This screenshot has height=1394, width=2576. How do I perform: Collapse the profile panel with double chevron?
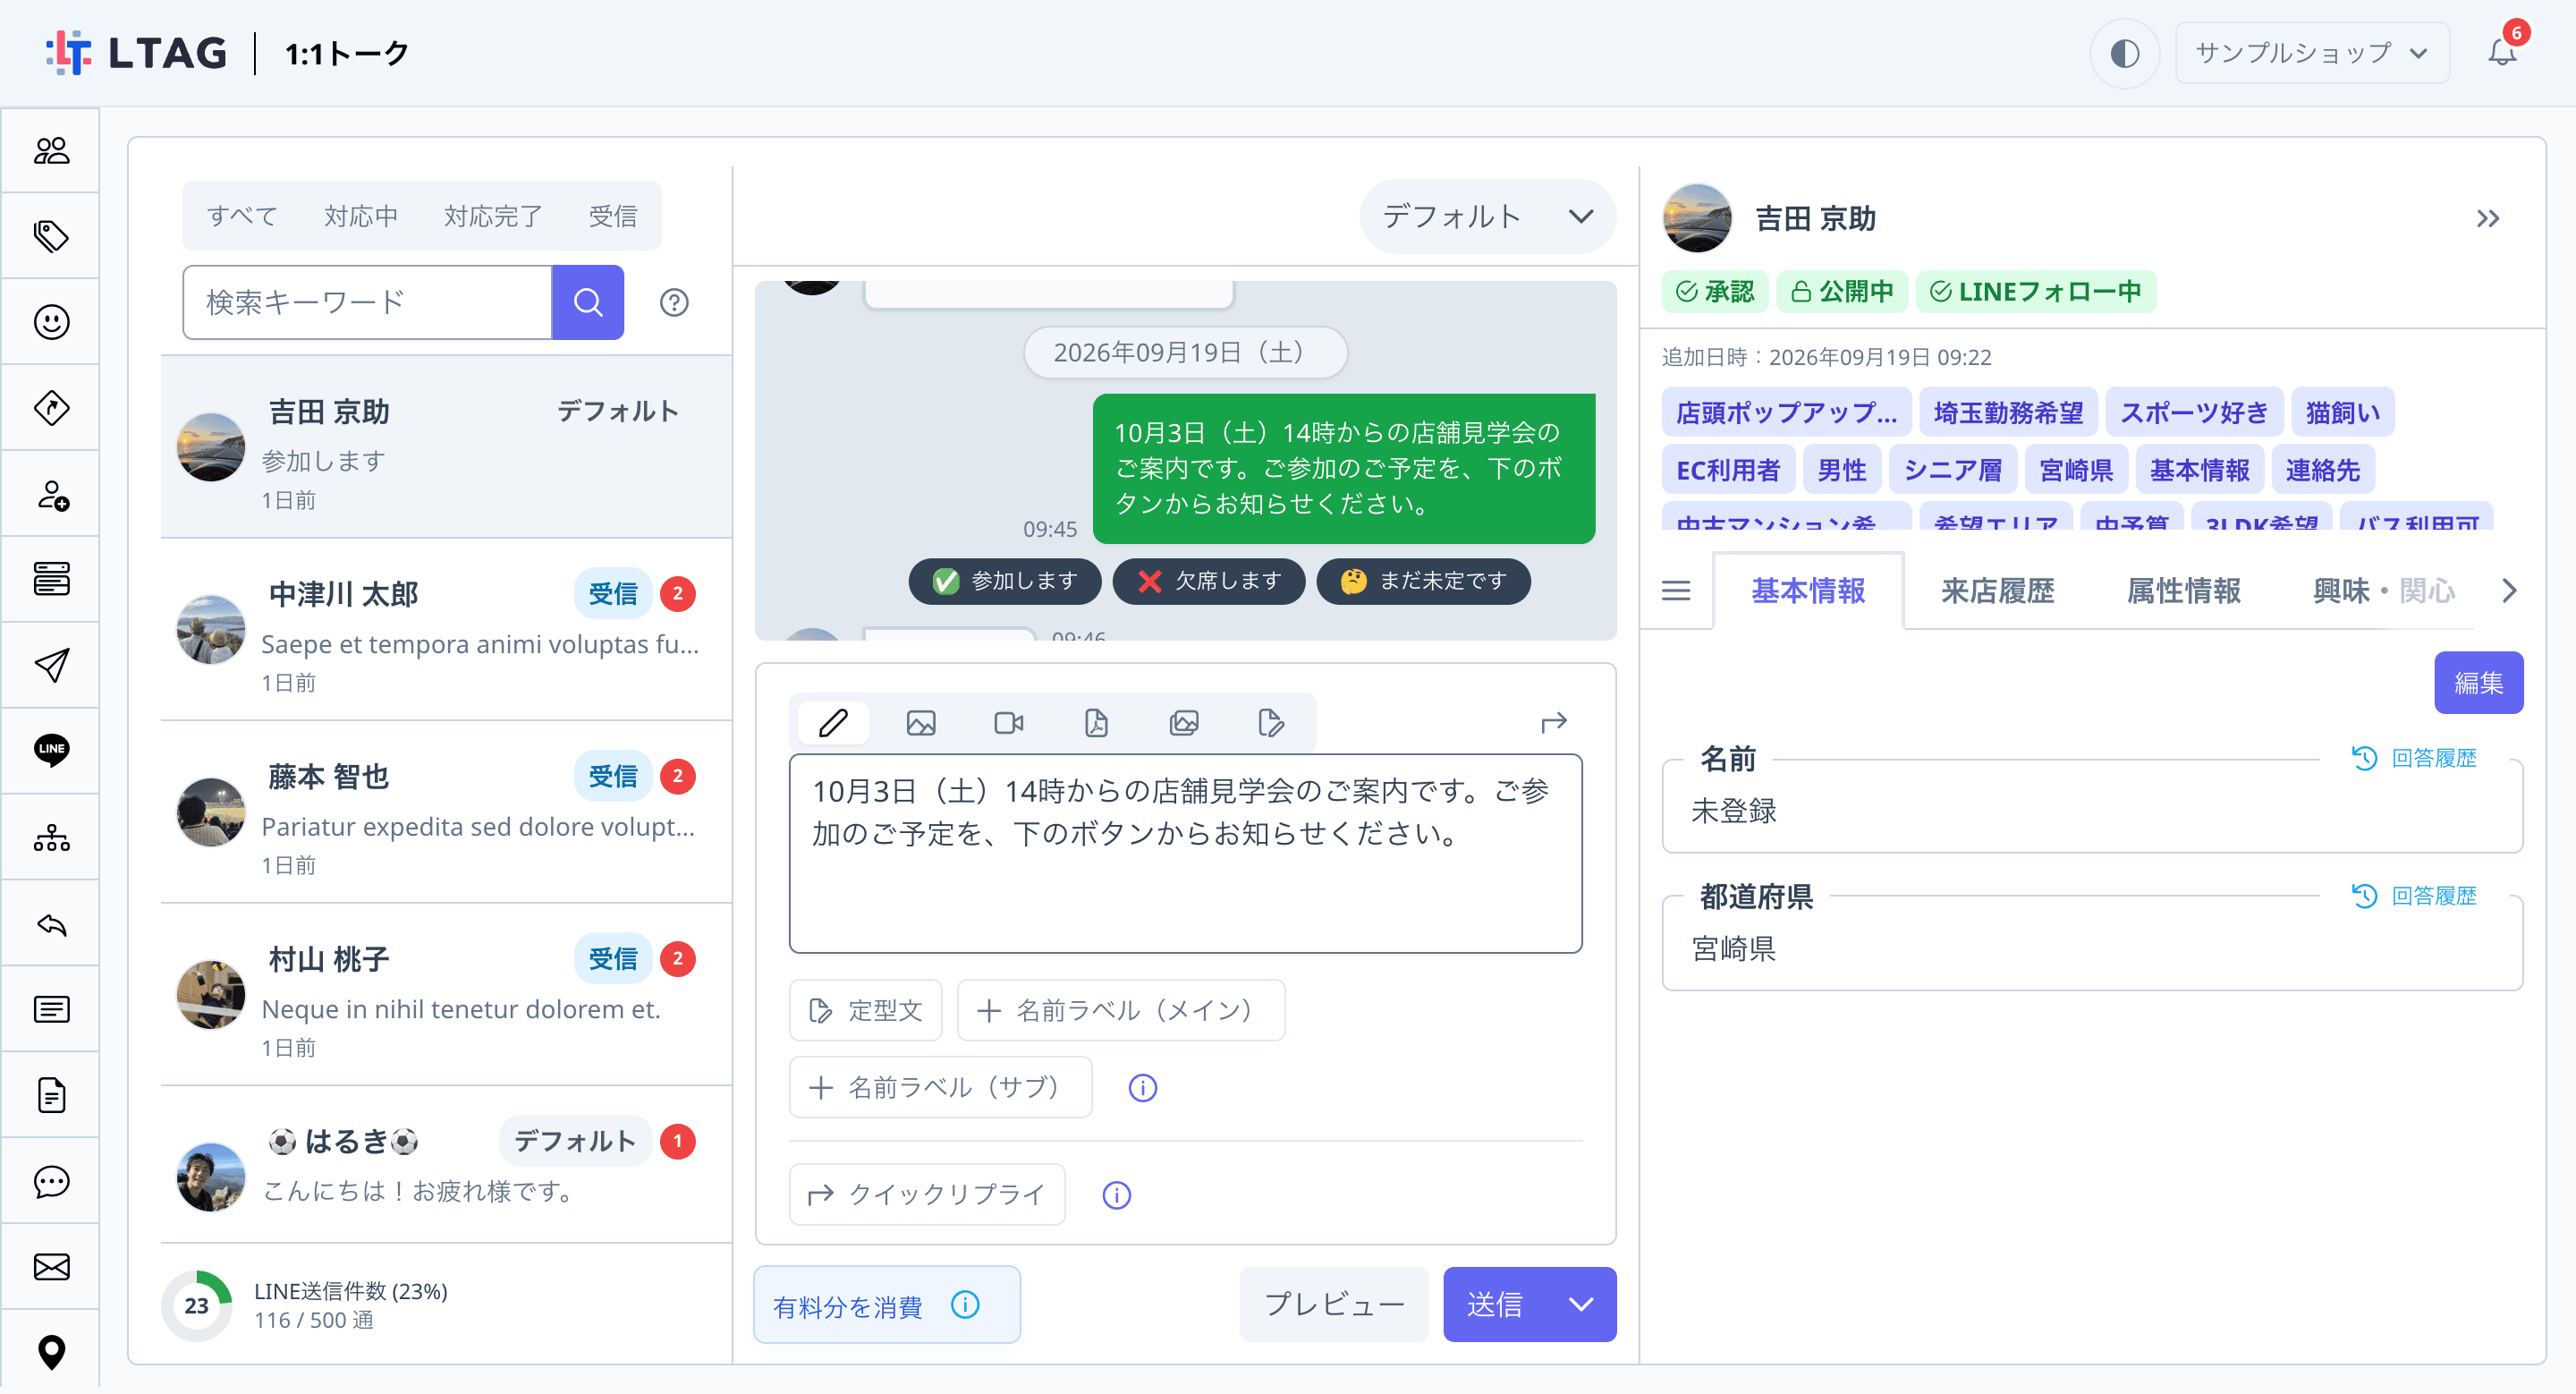(2487, 219)
